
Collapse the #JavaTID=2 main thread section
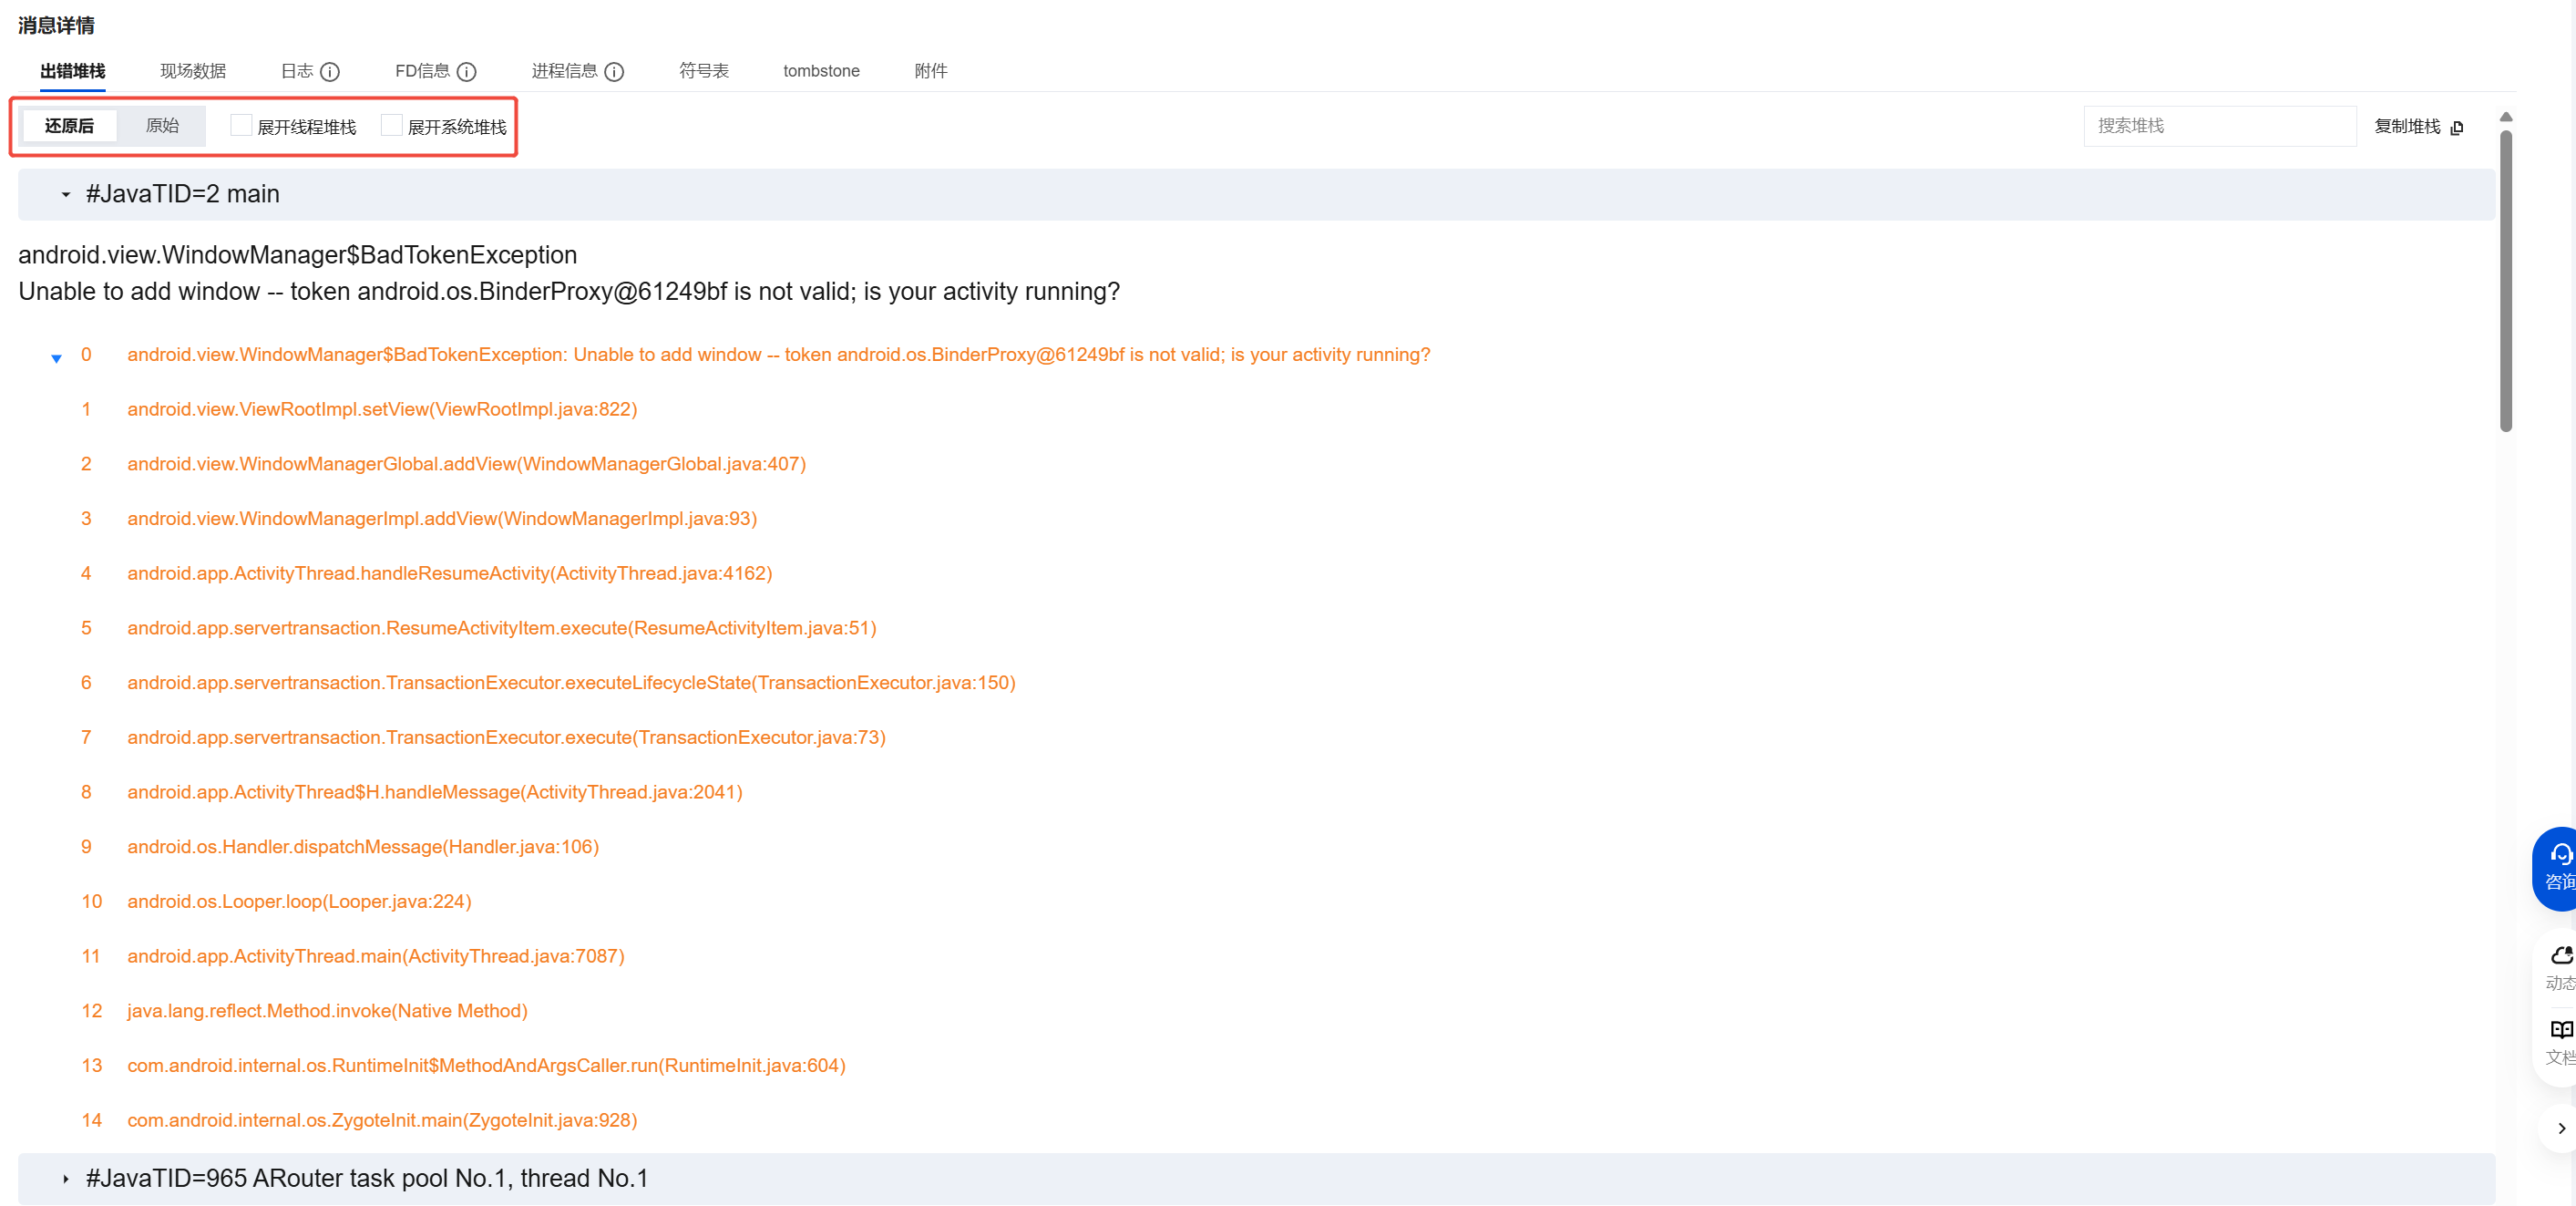(x=66, y=195)
